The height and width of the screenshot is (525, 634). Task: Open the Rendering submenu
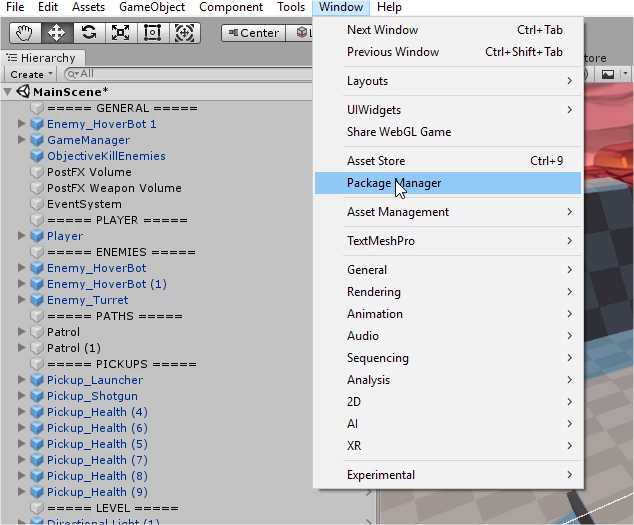[x=448, y=292]
